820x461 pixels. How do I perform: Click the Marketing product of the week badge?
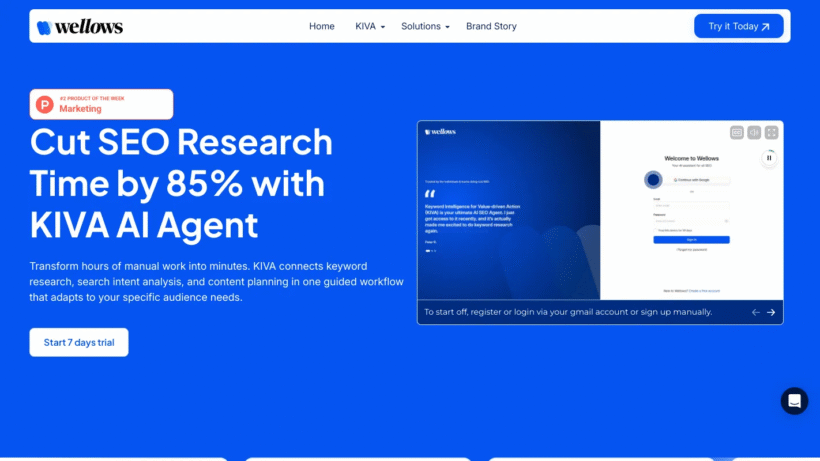[101, 105]
